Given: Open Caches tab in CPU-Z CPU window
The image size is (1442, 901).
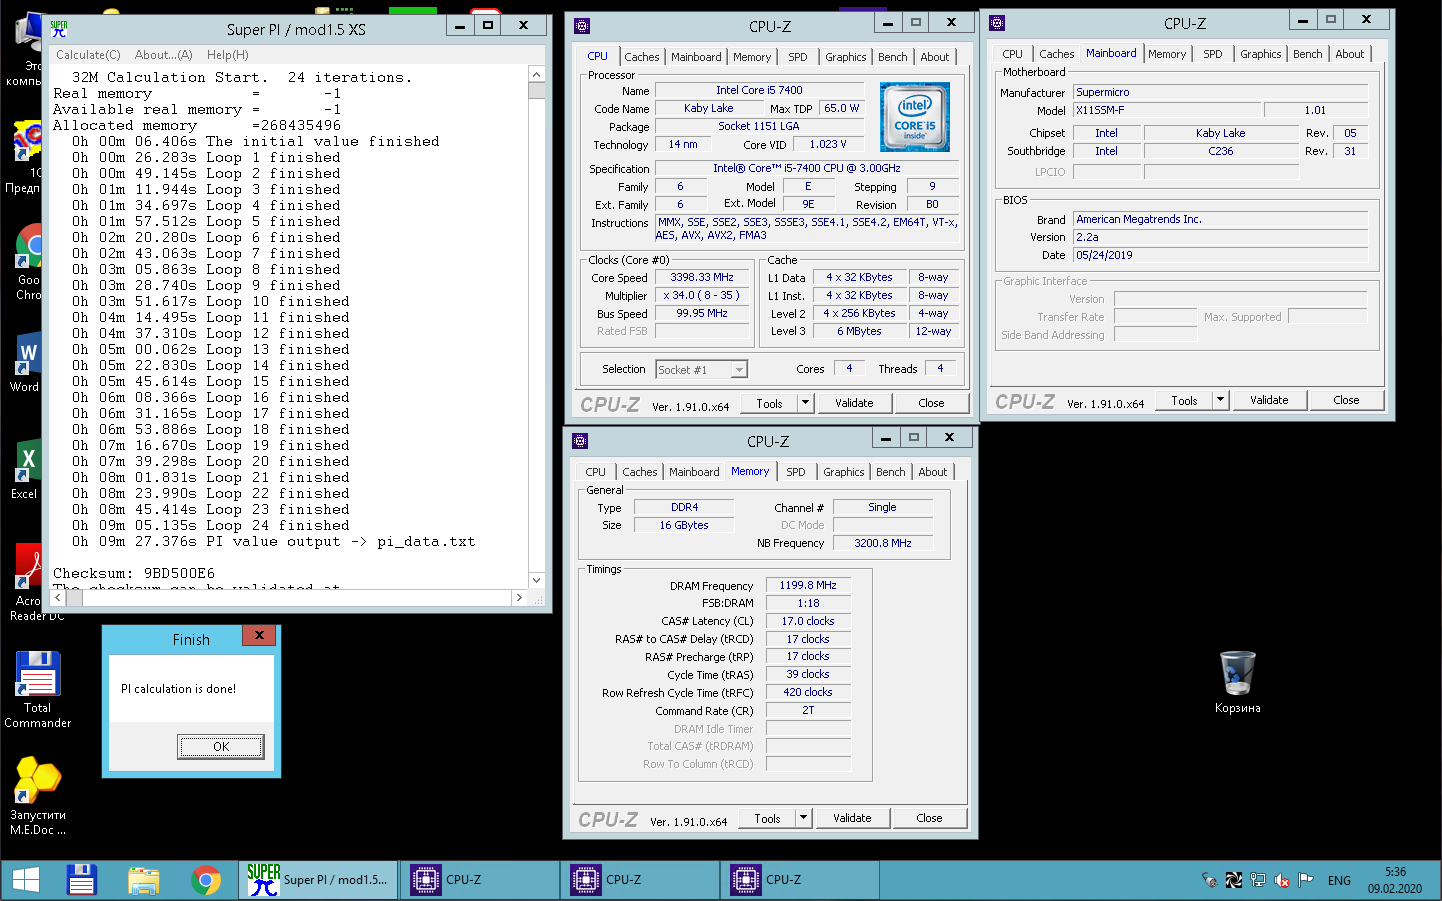Looking at the screenshot, I should [642, 57].
